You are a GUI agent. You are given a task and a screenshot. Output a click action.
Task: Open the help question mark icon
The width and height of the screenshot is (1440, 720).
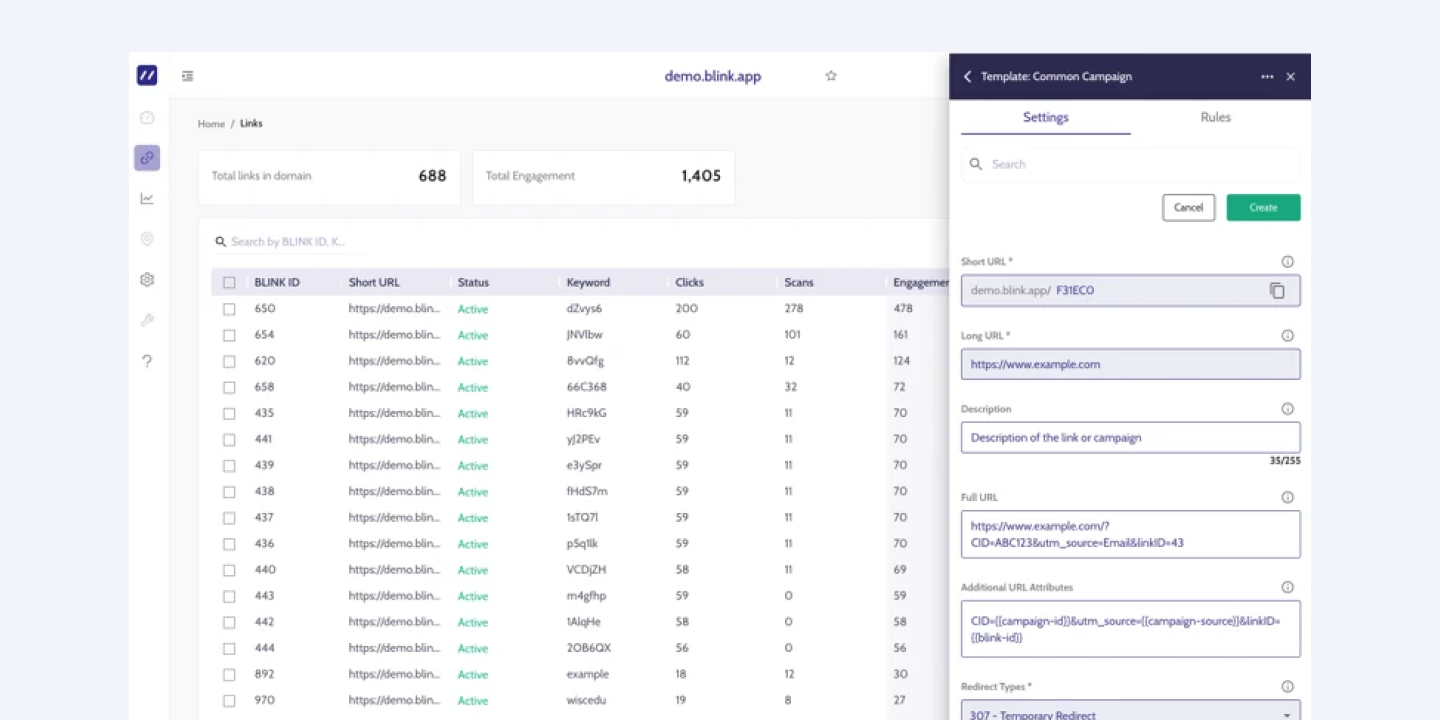coord(147,361)
